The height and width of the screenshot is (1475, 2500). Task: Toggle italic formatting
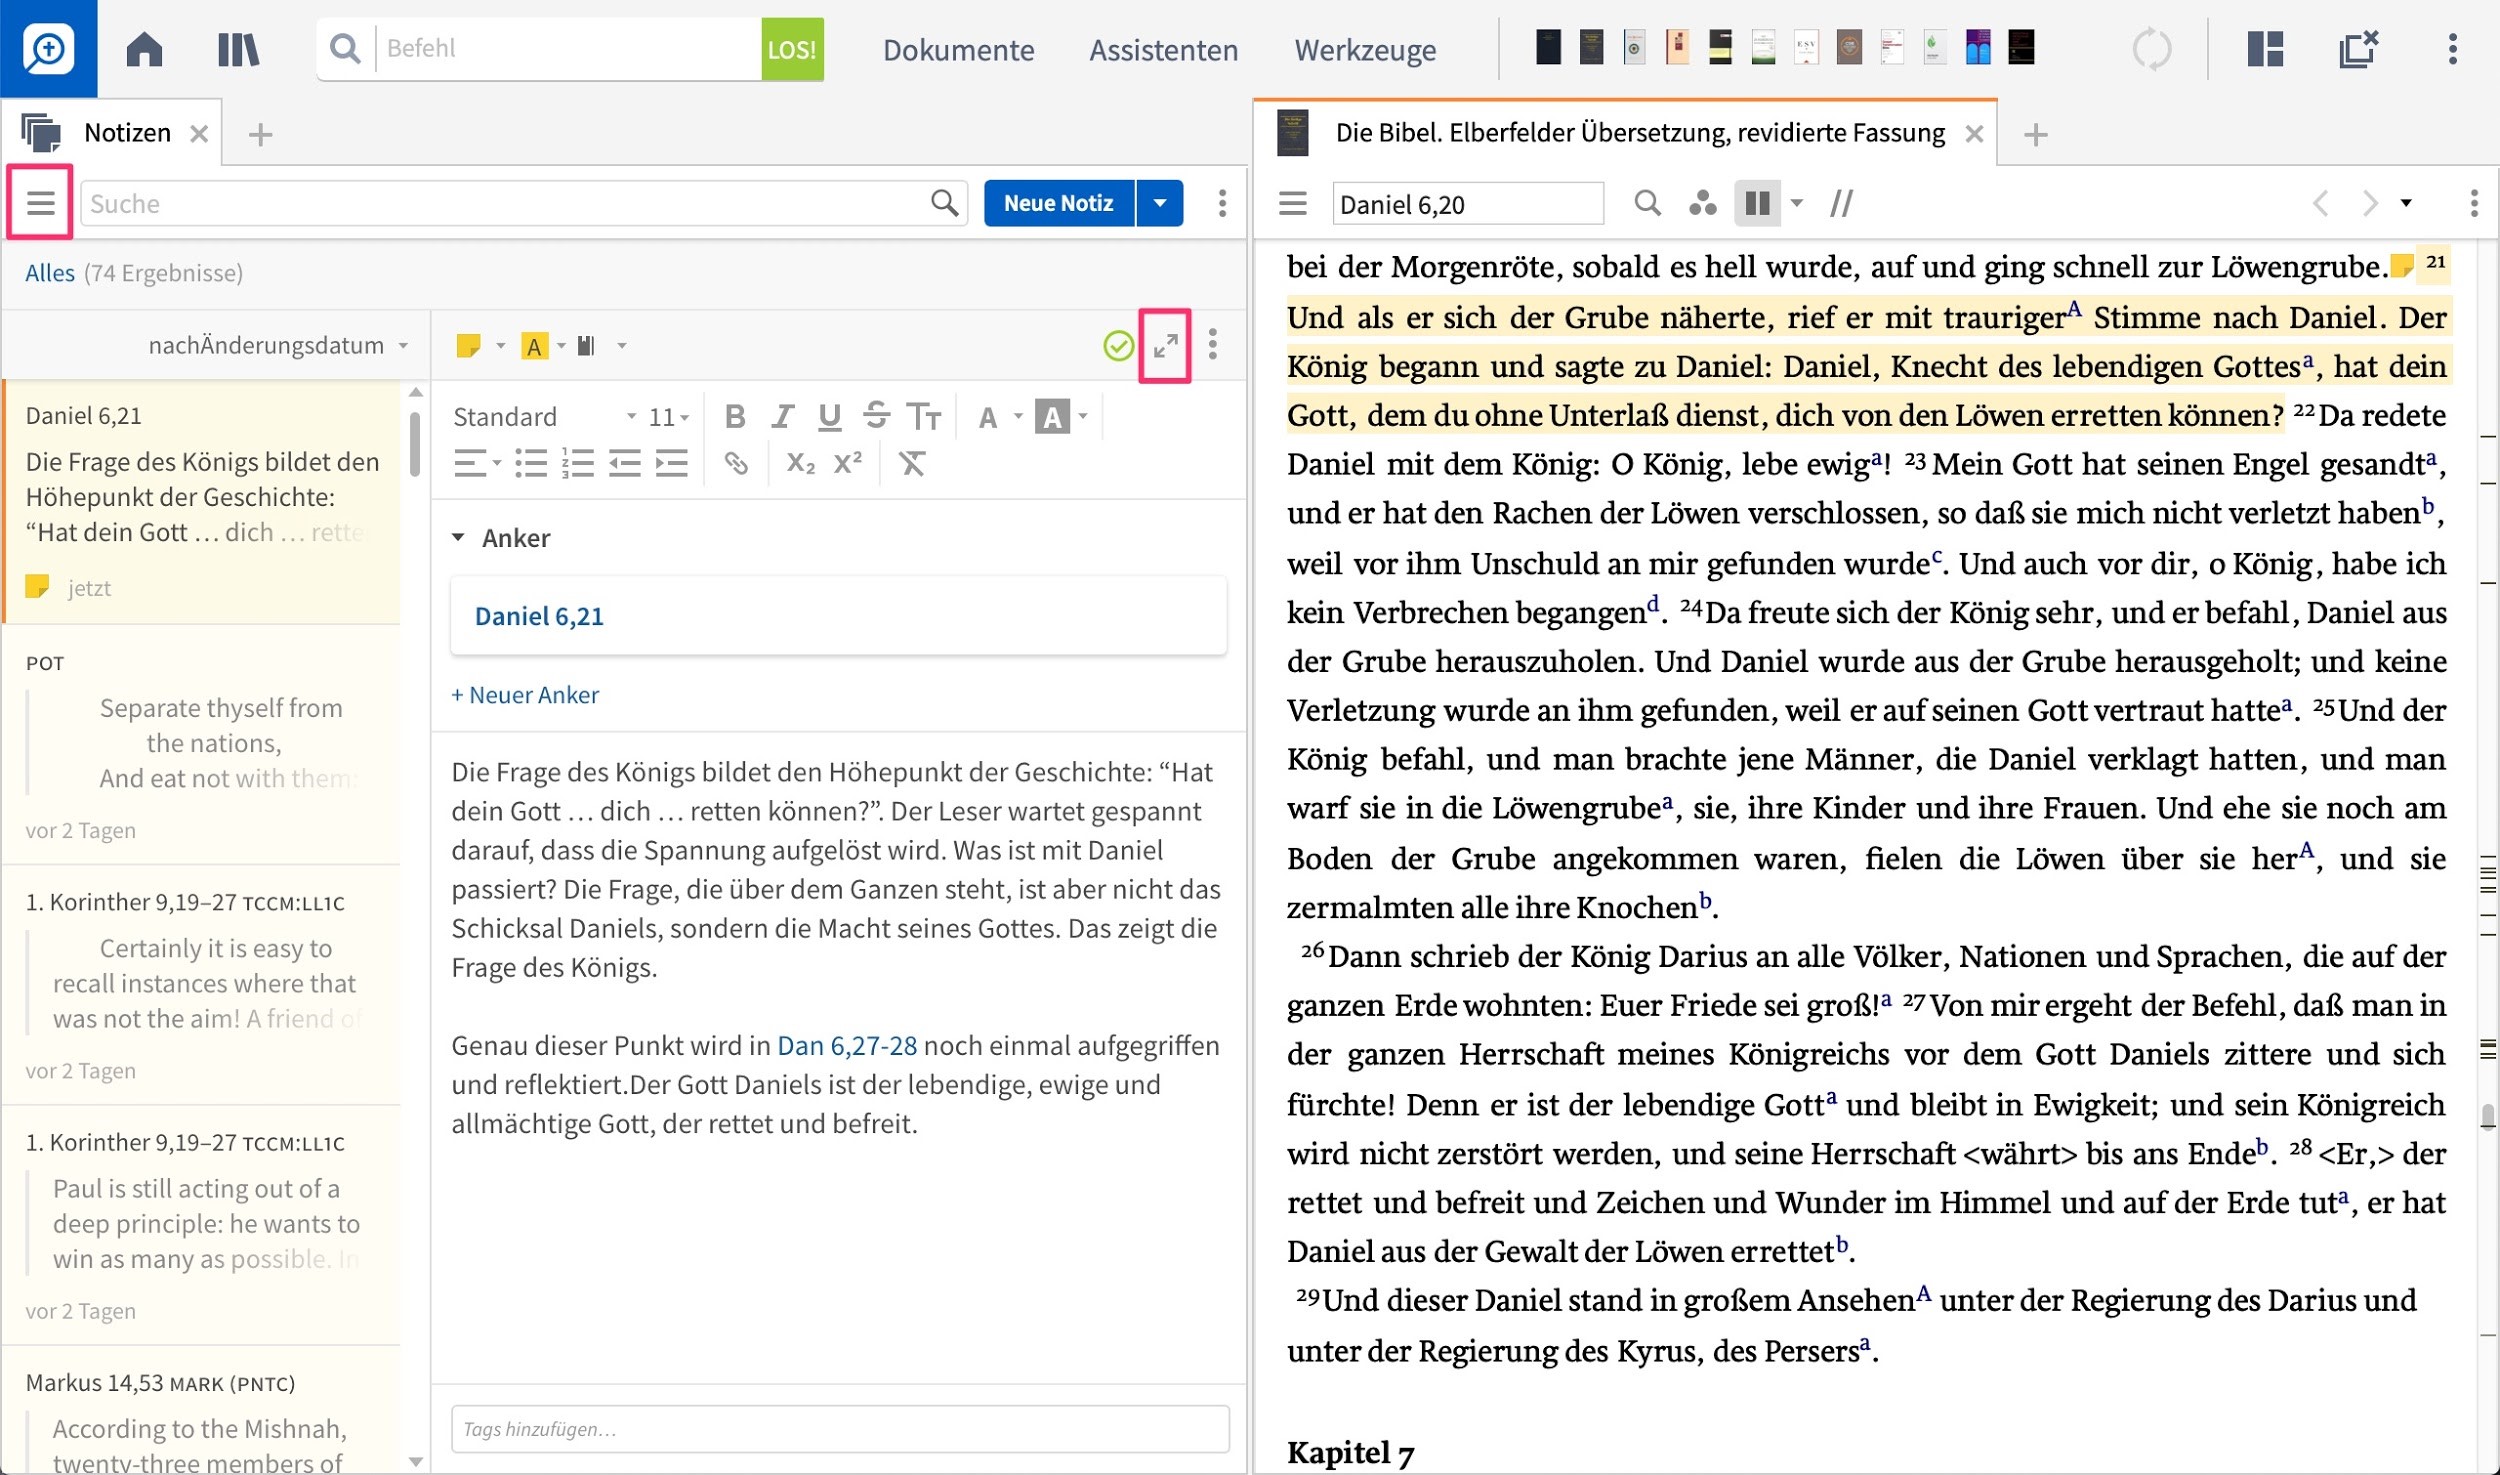point(782,416)
